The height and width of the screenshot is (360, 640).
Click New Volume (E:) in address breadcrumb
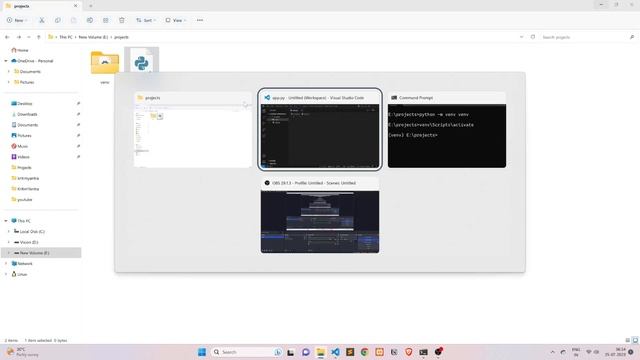(93, 37)
